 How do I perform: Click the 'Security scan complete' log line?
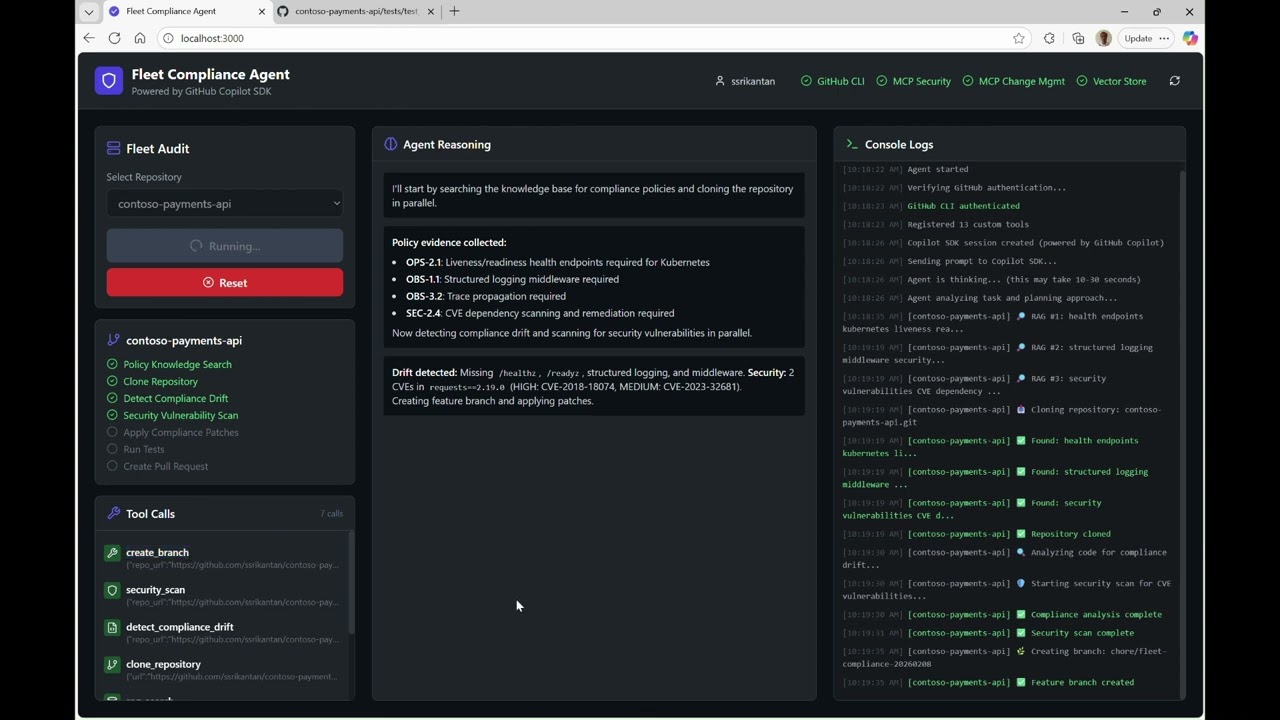[988, 633]
